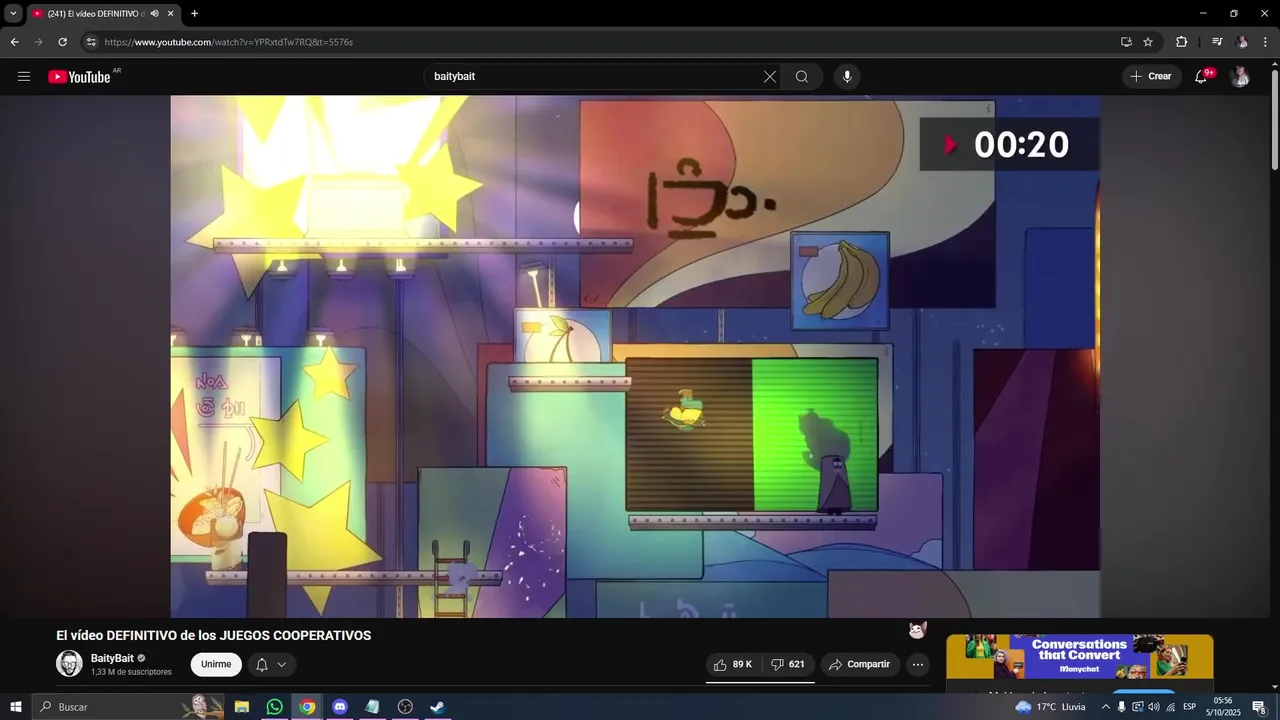Screen dimensions: 1280x720
Task: View site information icon in address bar
Action: [91, 42]
